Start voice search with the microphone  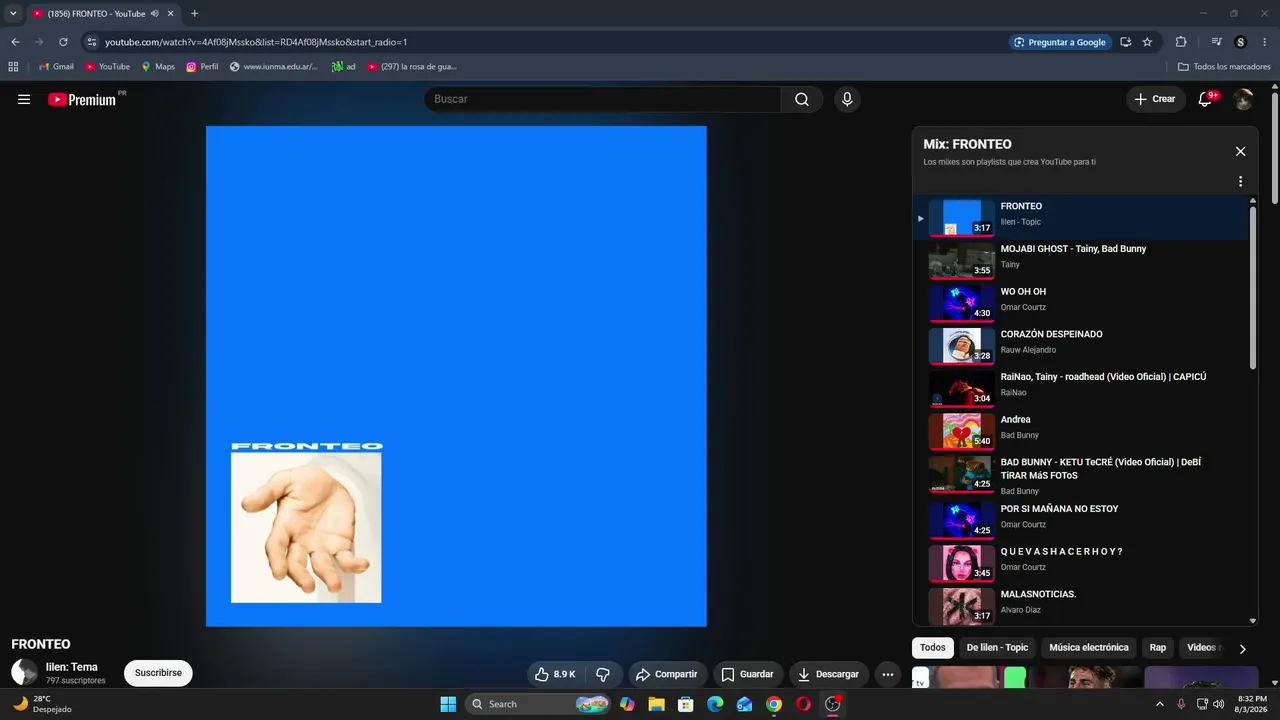pyautogui.click(x=847, y=99)
